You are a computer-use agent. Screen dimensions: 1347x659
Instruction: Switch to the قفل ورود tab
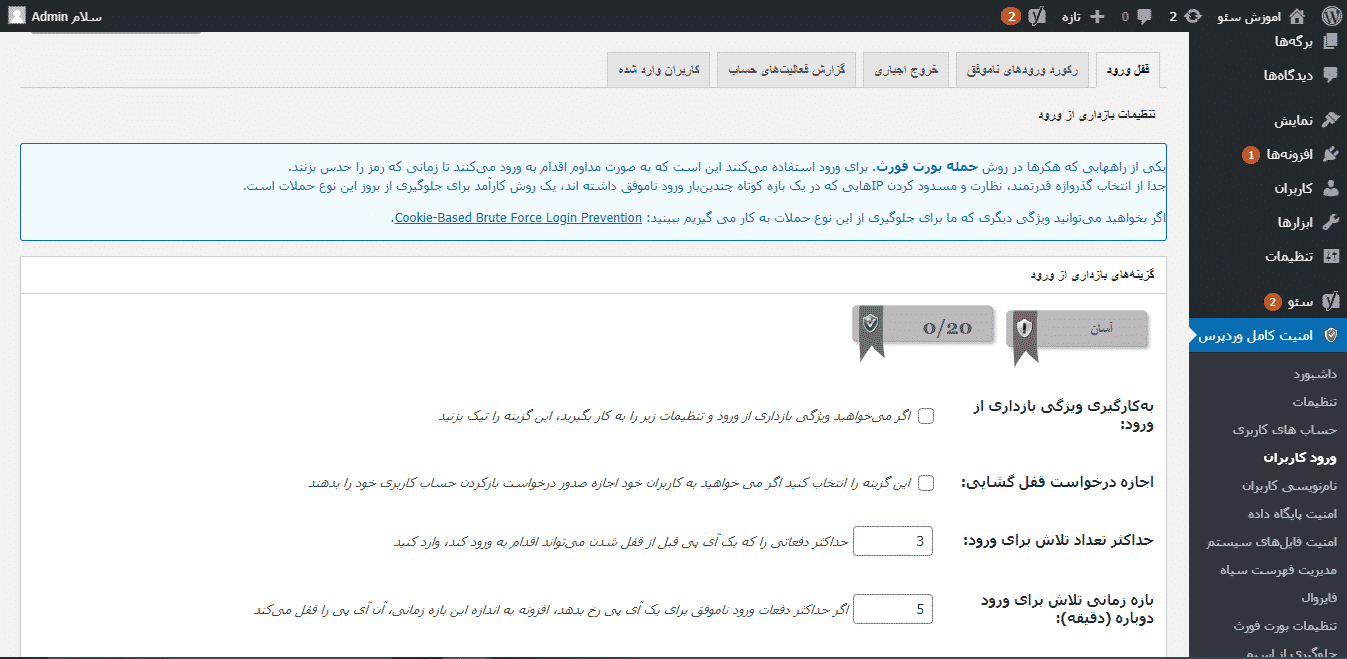point(1128,70)
